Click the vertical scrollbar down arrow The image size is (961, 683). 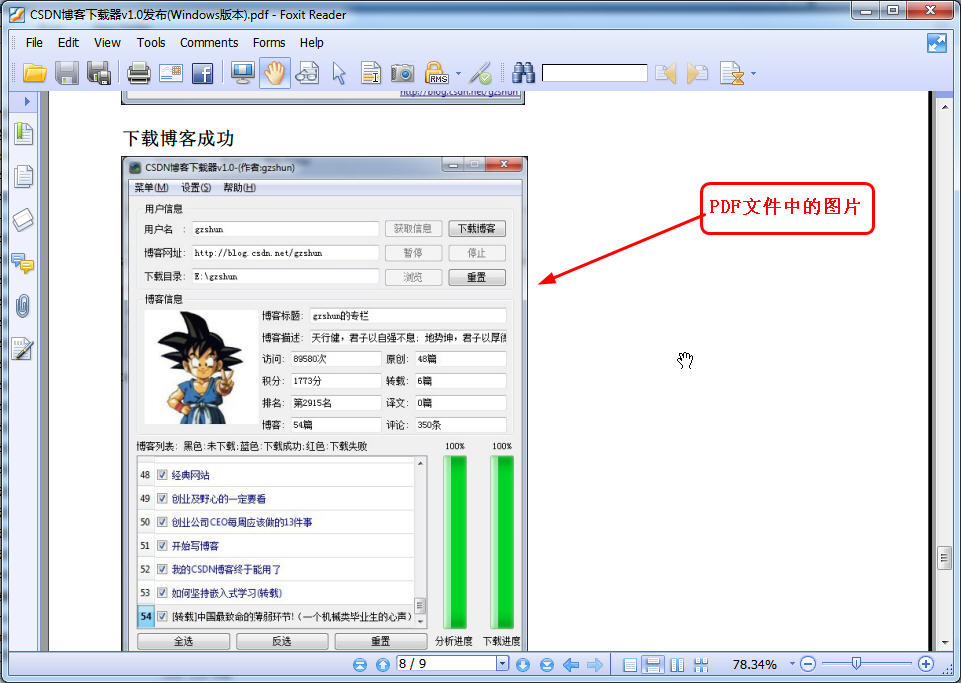click(x=944, y=643)
